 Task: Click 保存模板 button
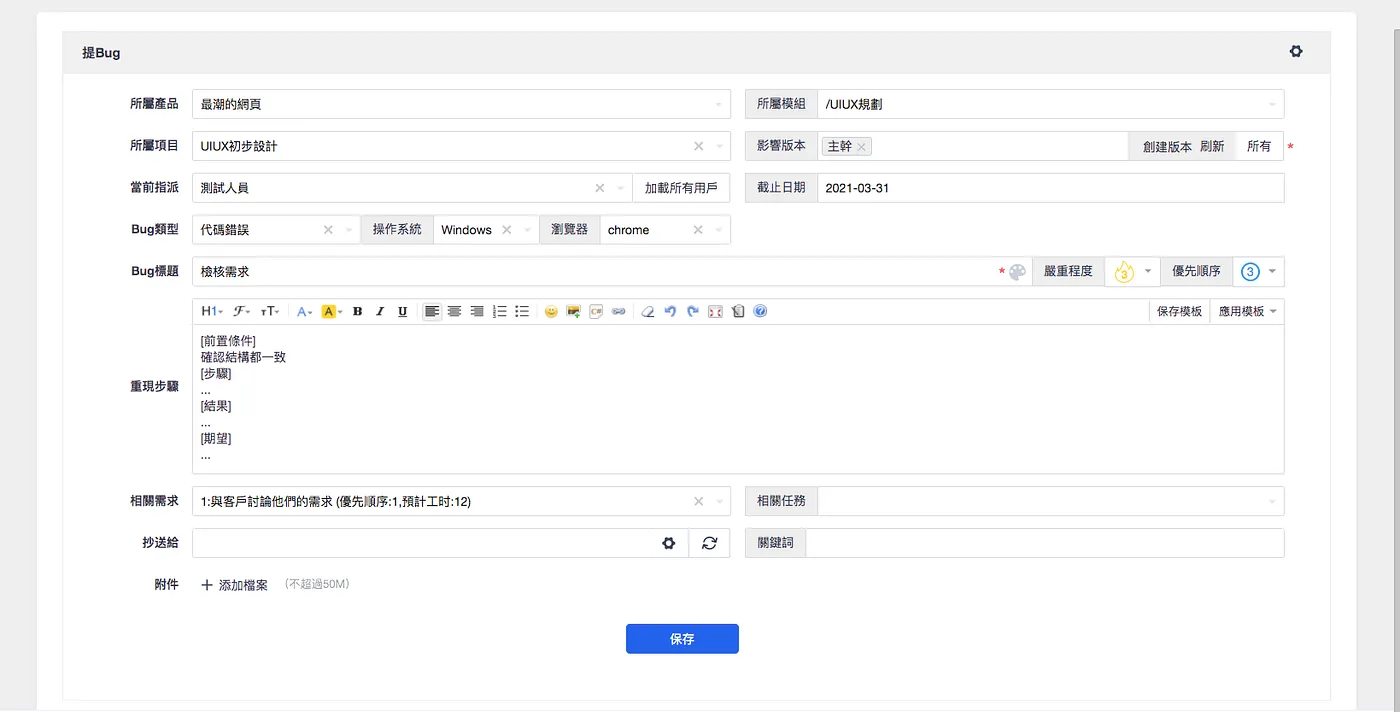point(1179,312)
